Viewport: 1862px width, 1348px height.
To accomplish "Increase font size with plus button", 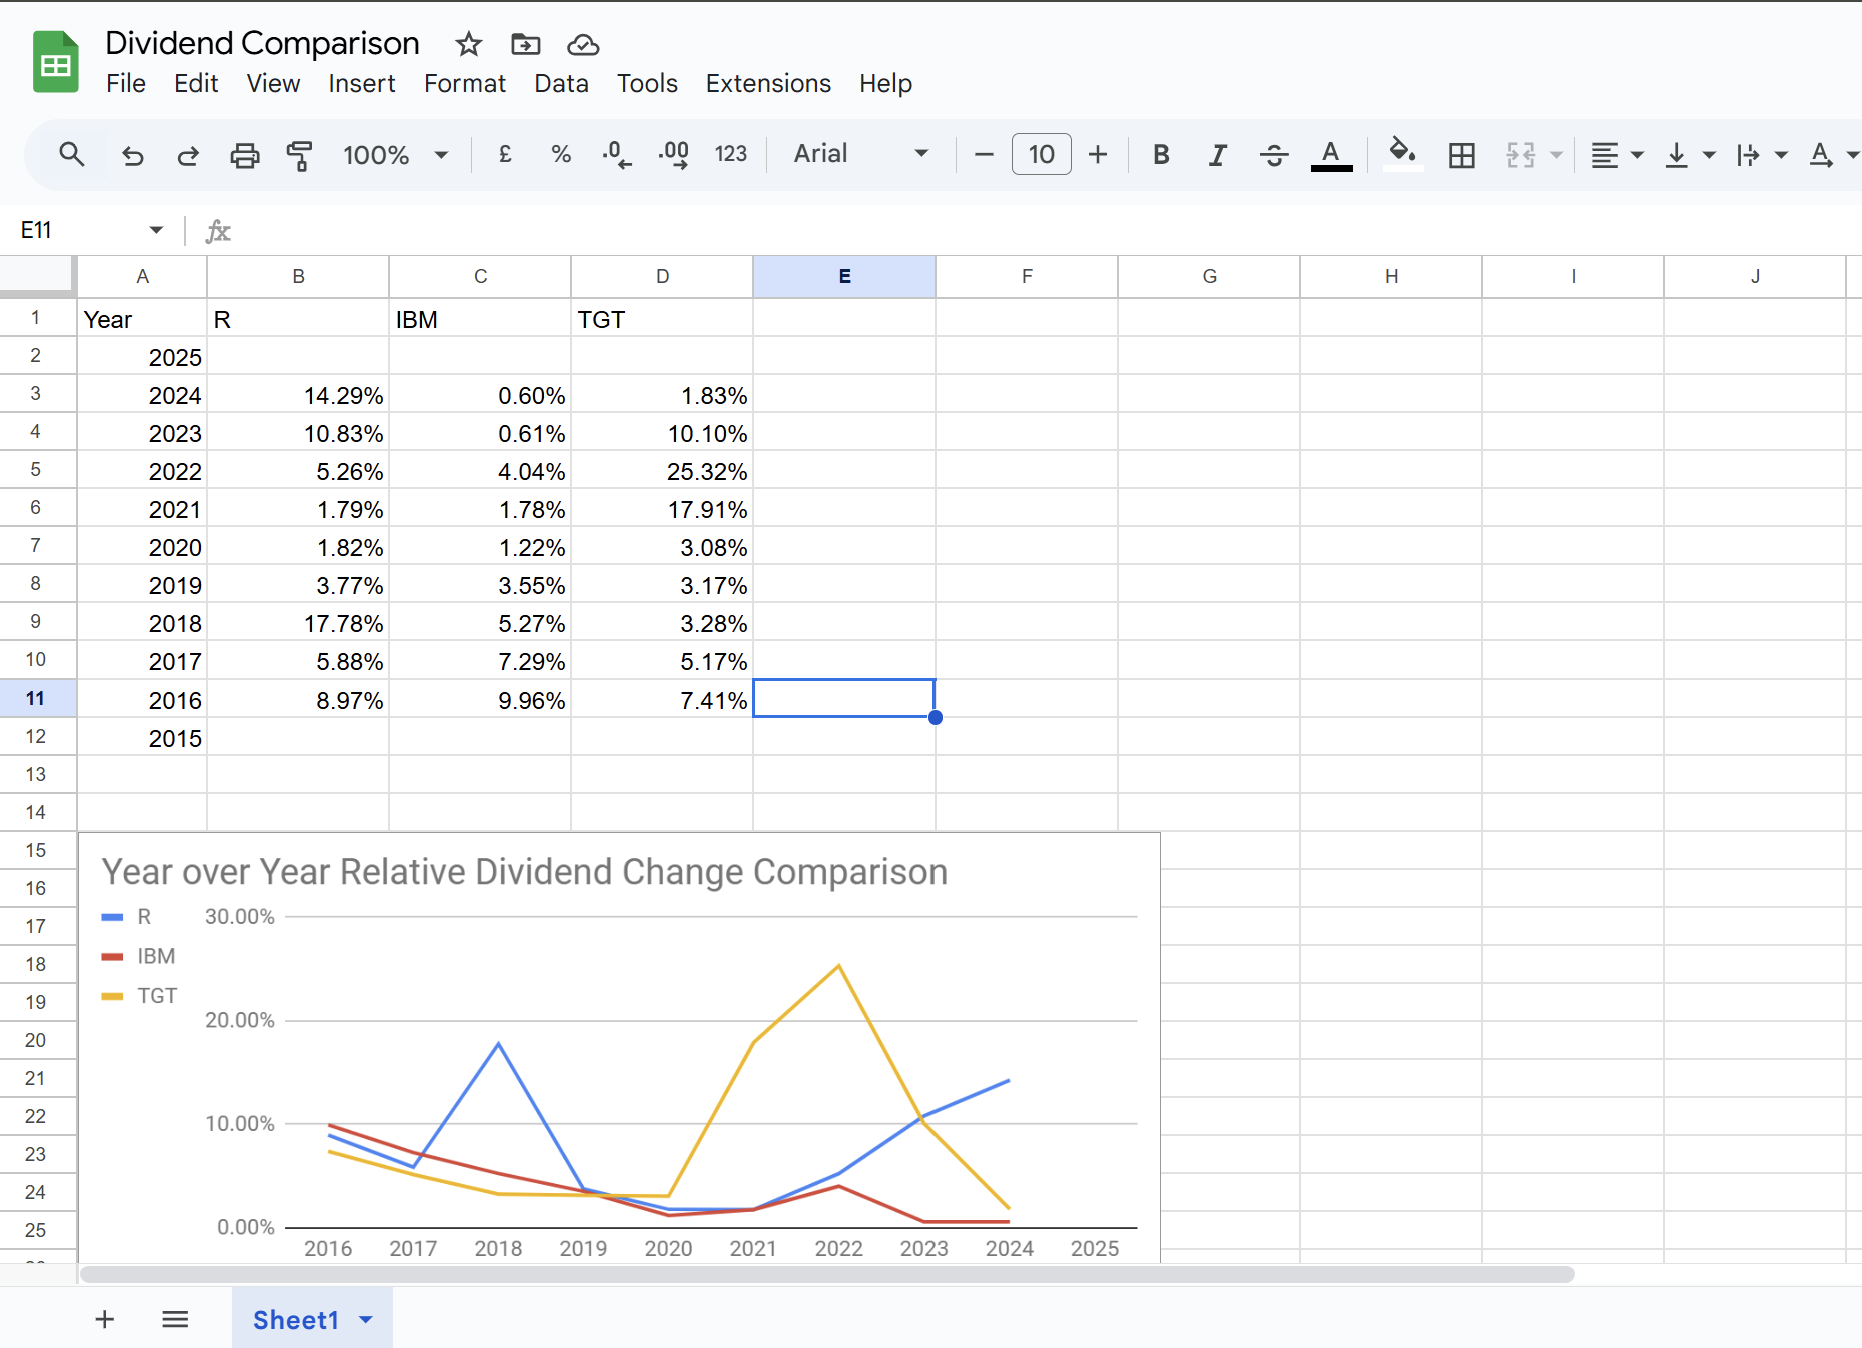I will [1098, 154].
